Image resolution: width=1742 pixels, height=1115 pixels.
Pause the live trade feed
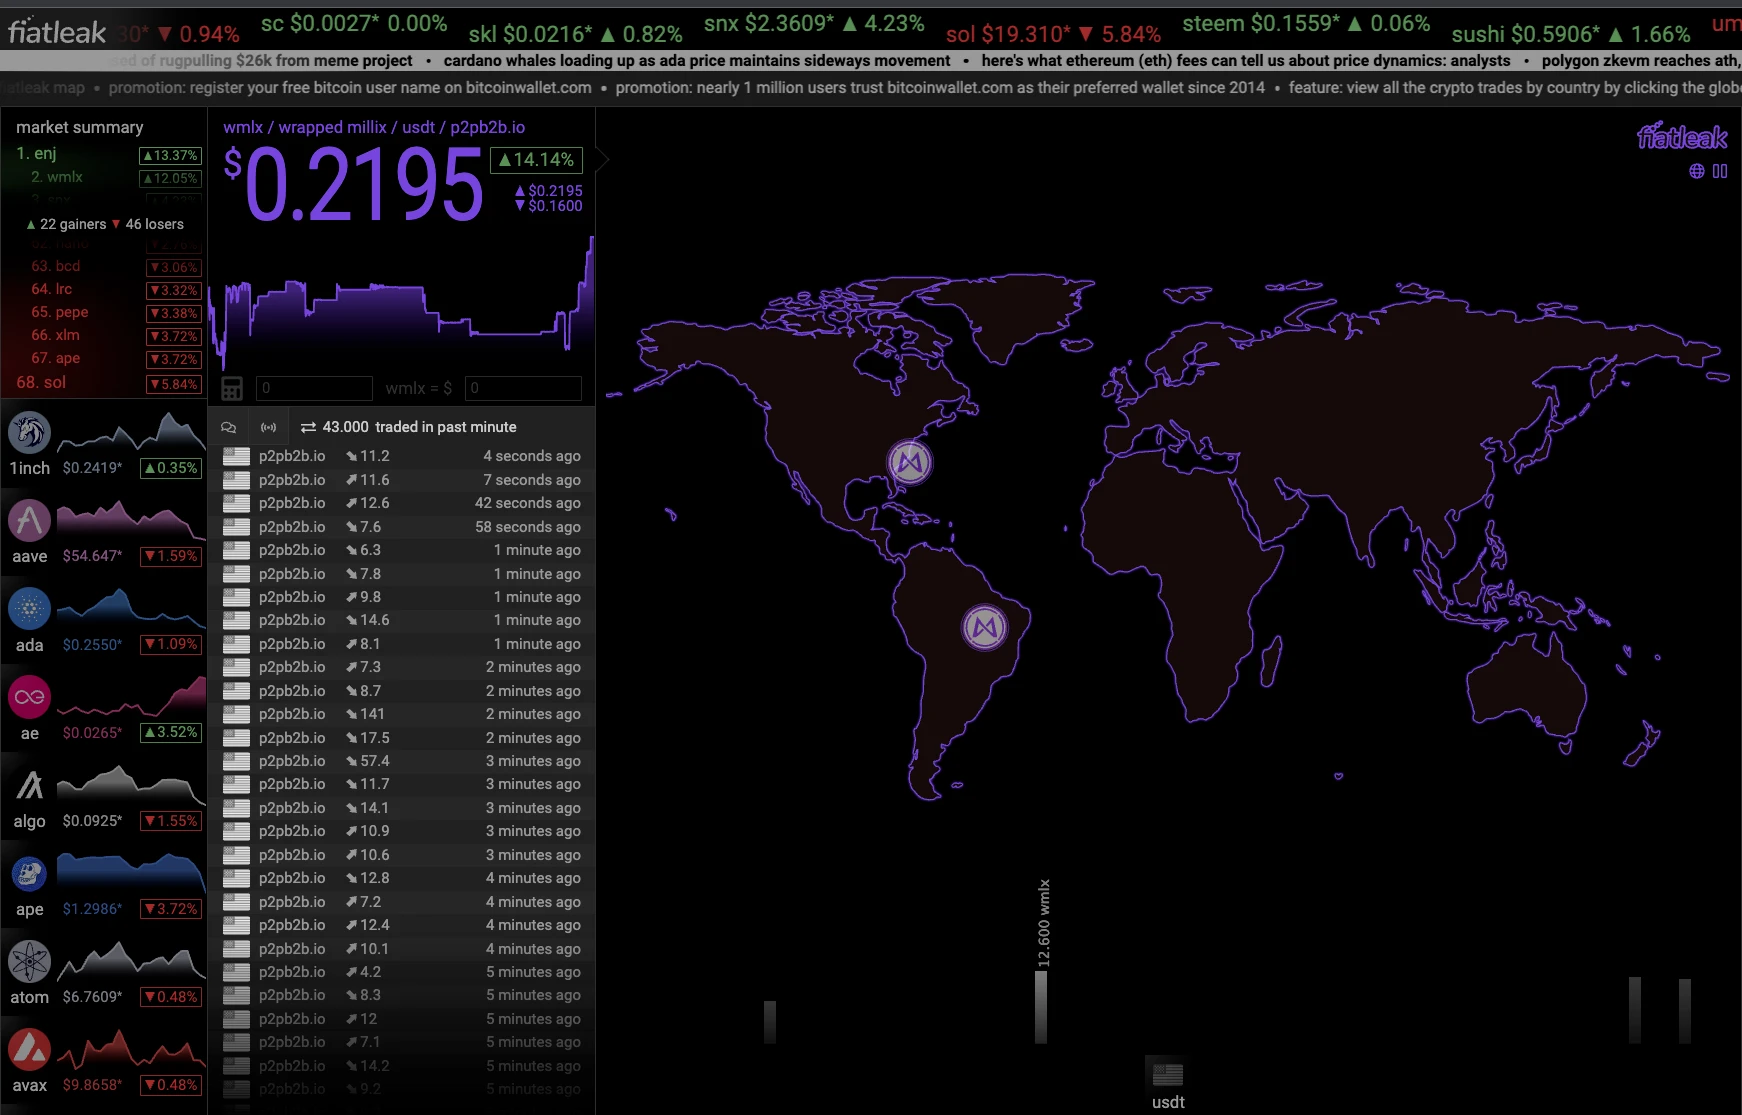point(1720,171)
